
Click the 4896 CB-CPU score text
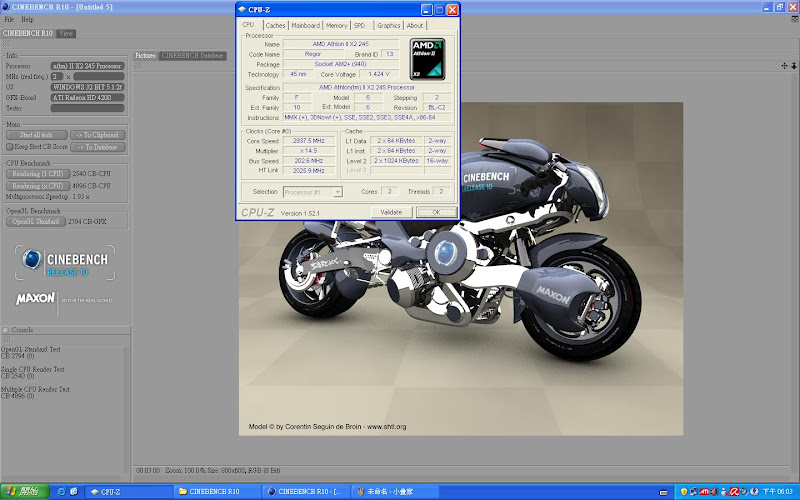click(91, 186)
